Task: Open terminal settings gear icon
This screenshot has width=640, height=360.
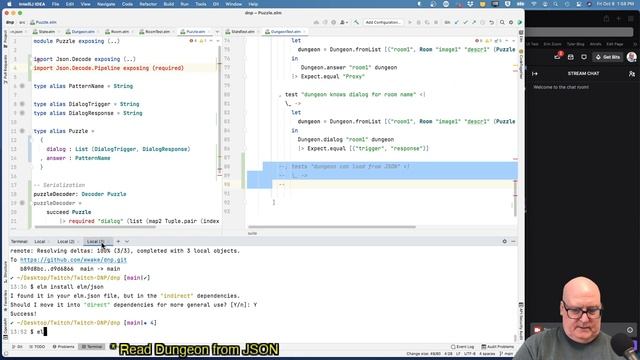Action: 504,241
